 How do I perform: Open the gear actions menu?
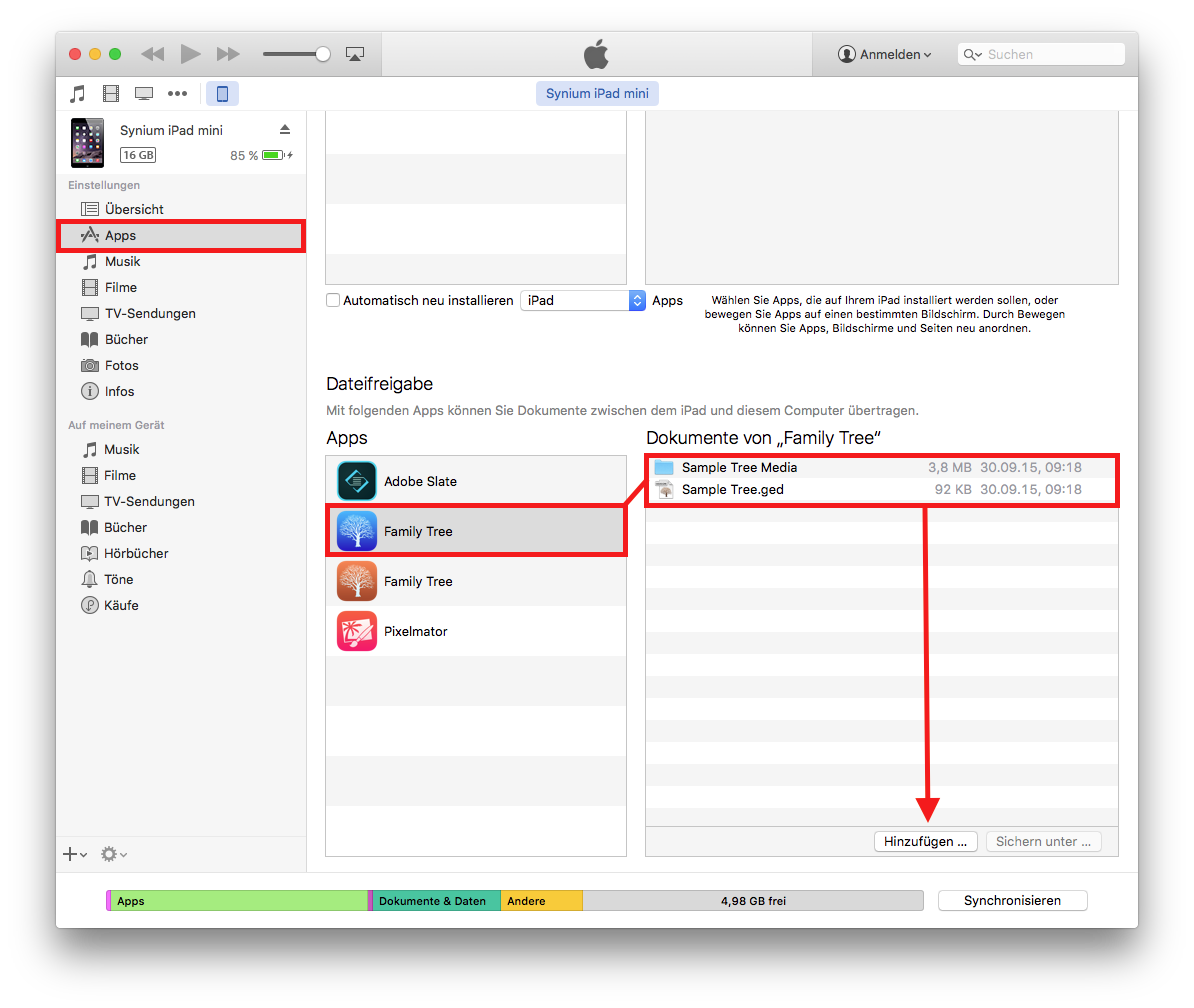point(113,854)
